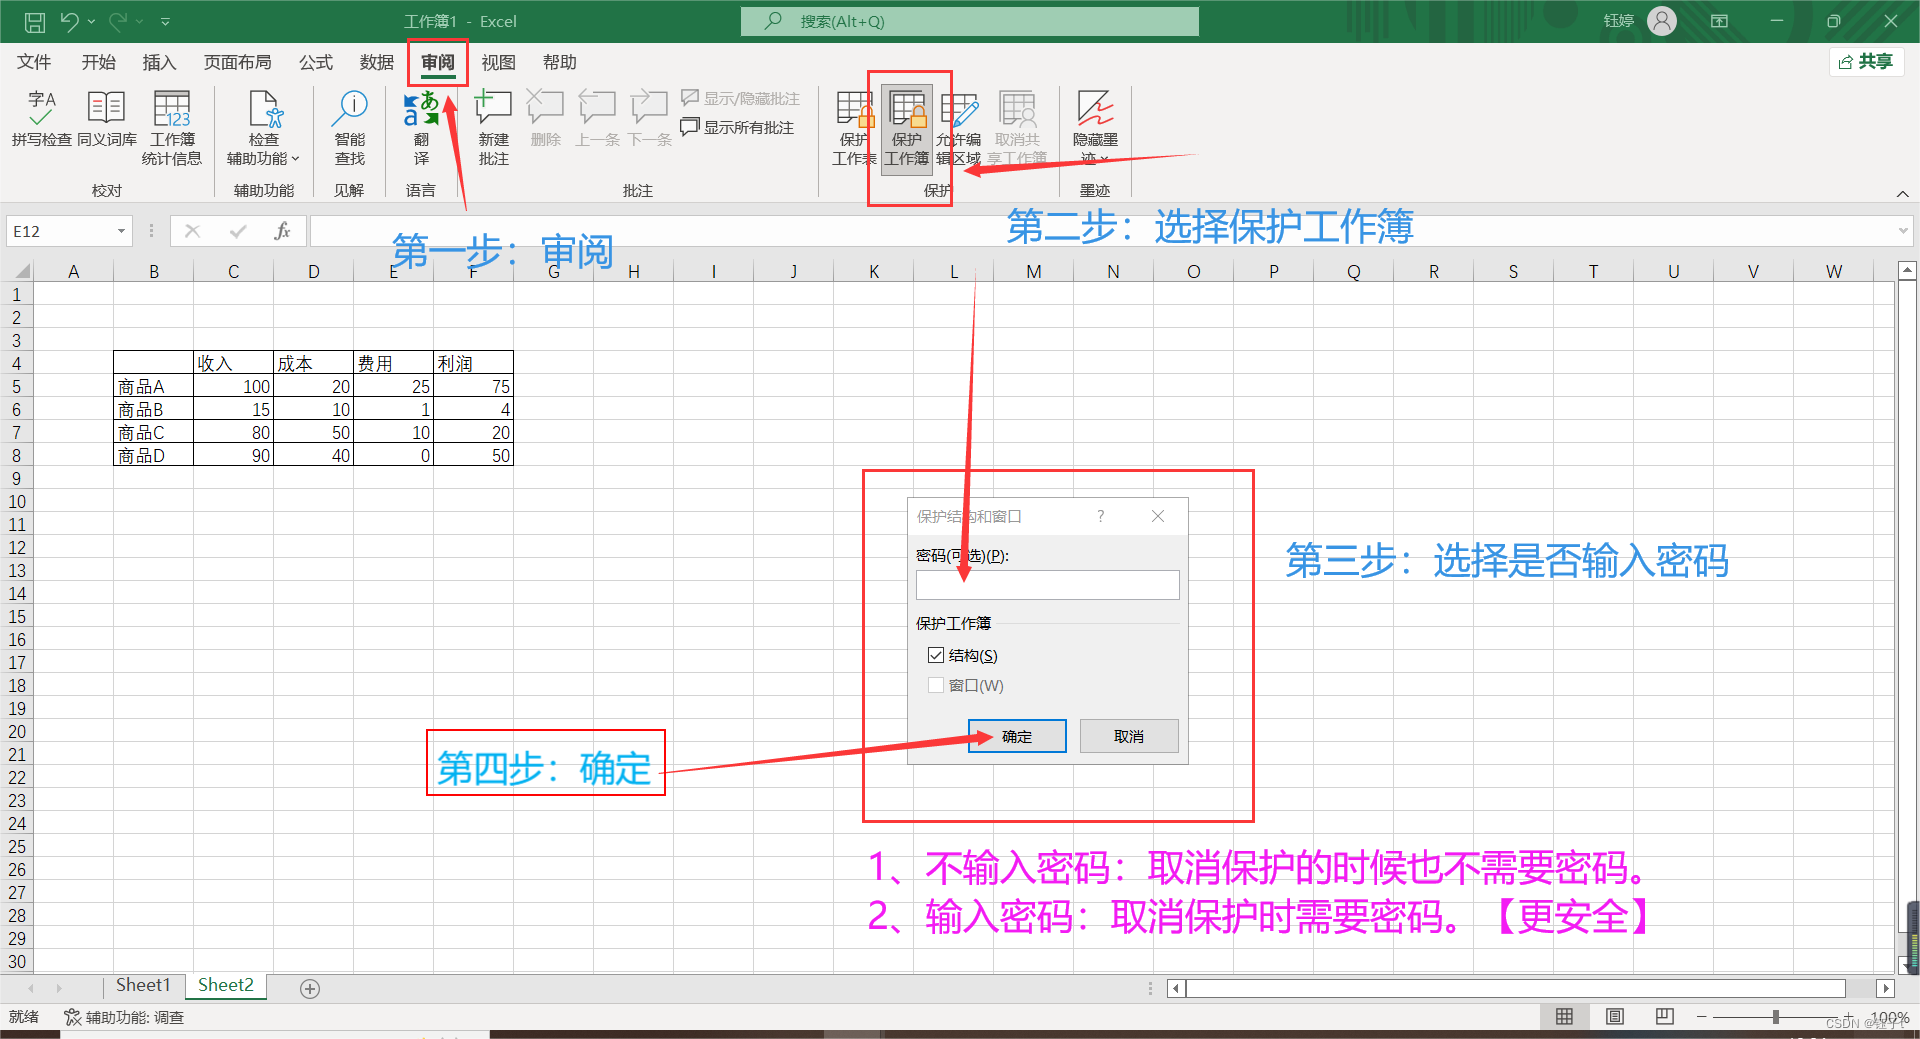This screenshot has width=1920, height=1039.
Task: Undo the last action
Action: [69, 21]
